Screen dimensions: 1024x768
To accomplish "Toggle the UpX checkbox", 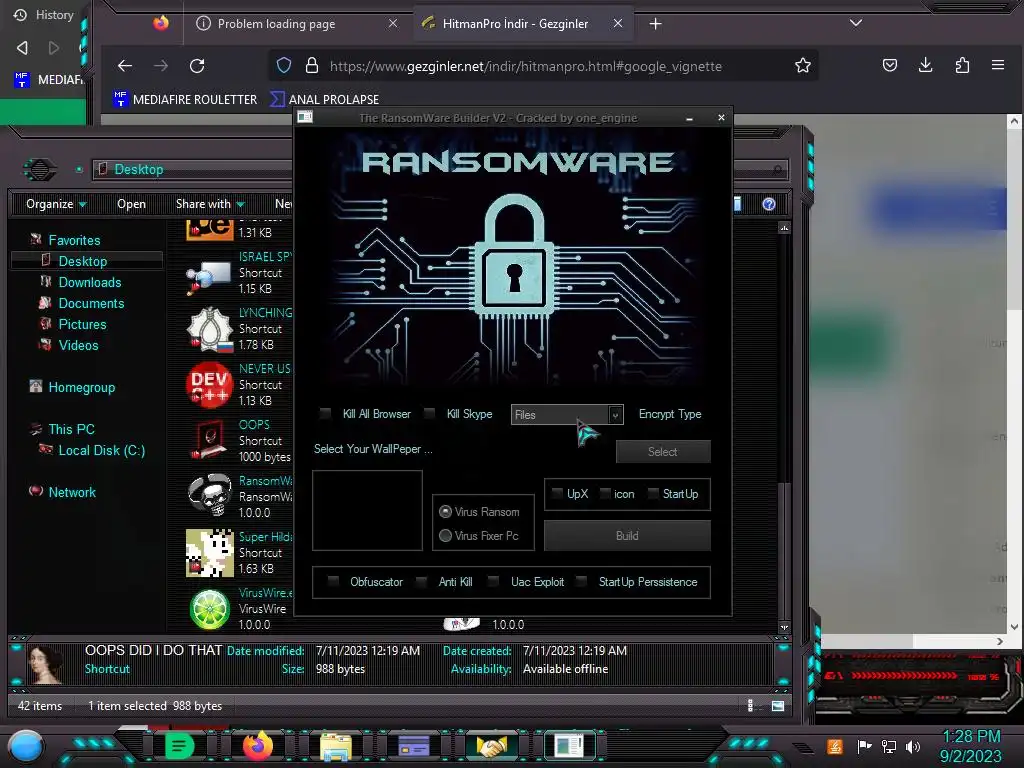I will 557,494.
